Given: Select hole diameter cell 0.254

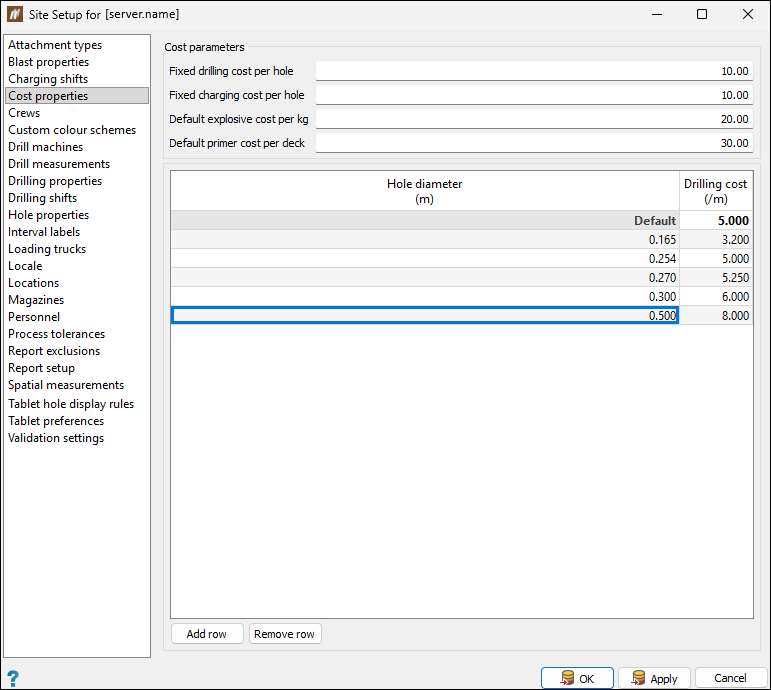Looking at the screenshot, I should (425, 259).
